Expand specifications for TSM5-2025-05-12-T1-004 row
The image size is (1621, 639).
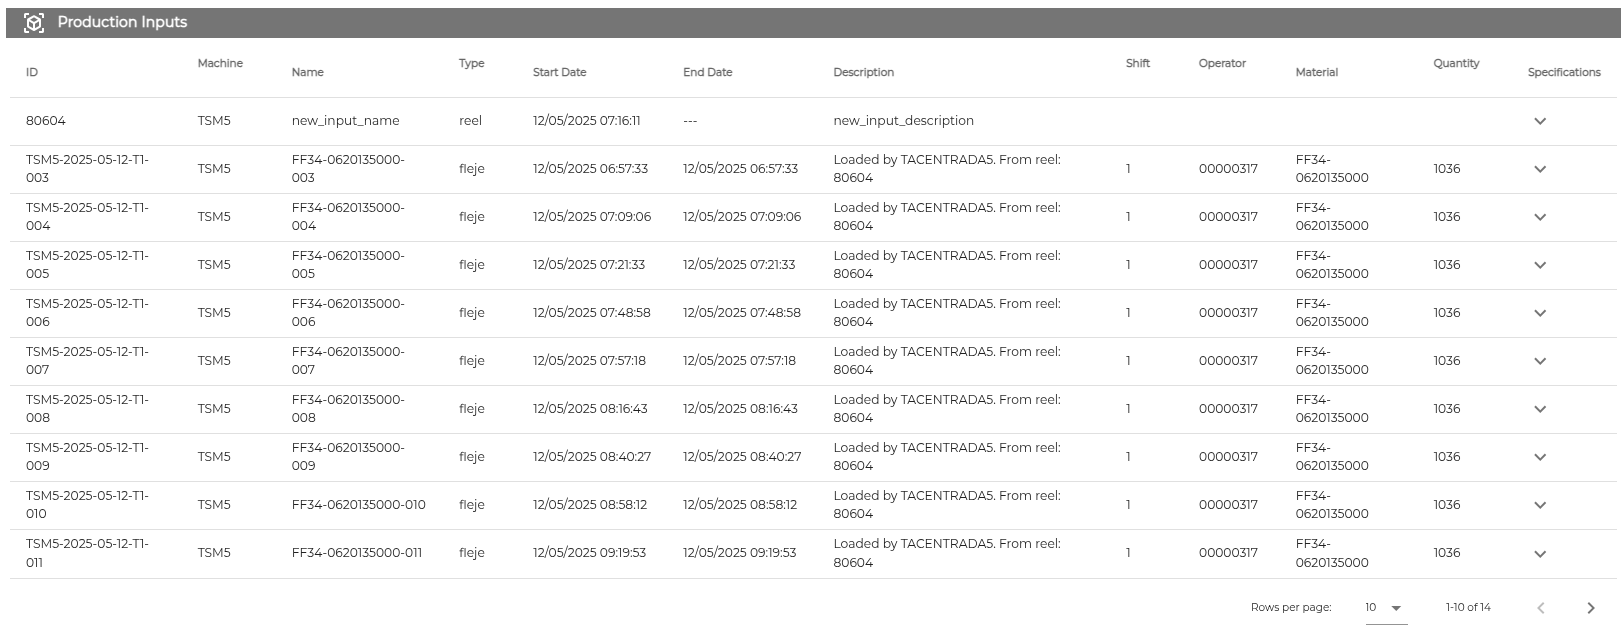(x=1540, y=217)
